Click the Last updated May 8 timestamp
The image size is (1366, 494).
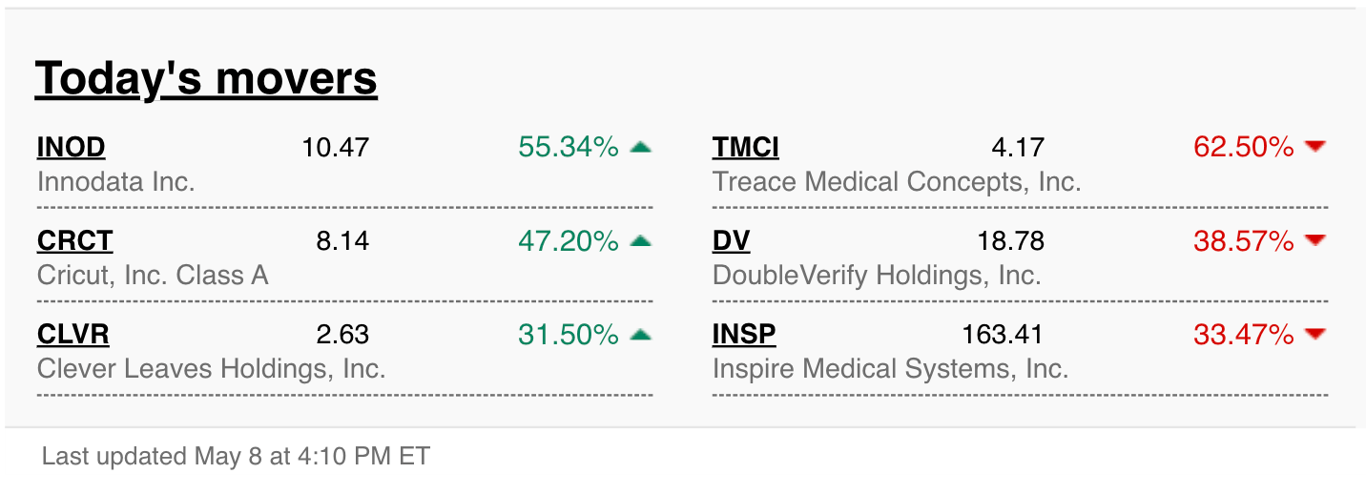coord(236,457)
